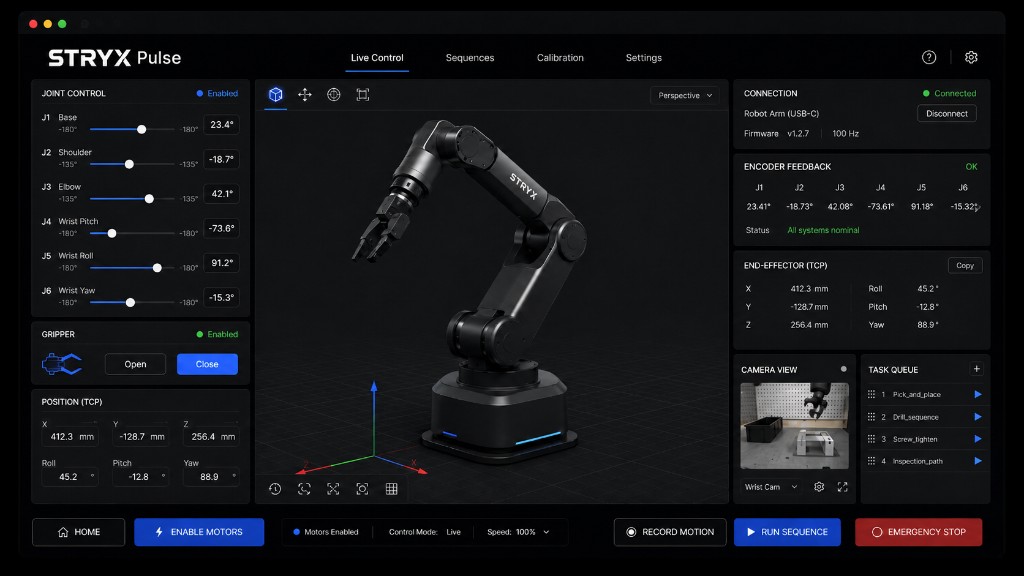Click the J5 Wrist Roll slider handle

(x=157, y=268)
